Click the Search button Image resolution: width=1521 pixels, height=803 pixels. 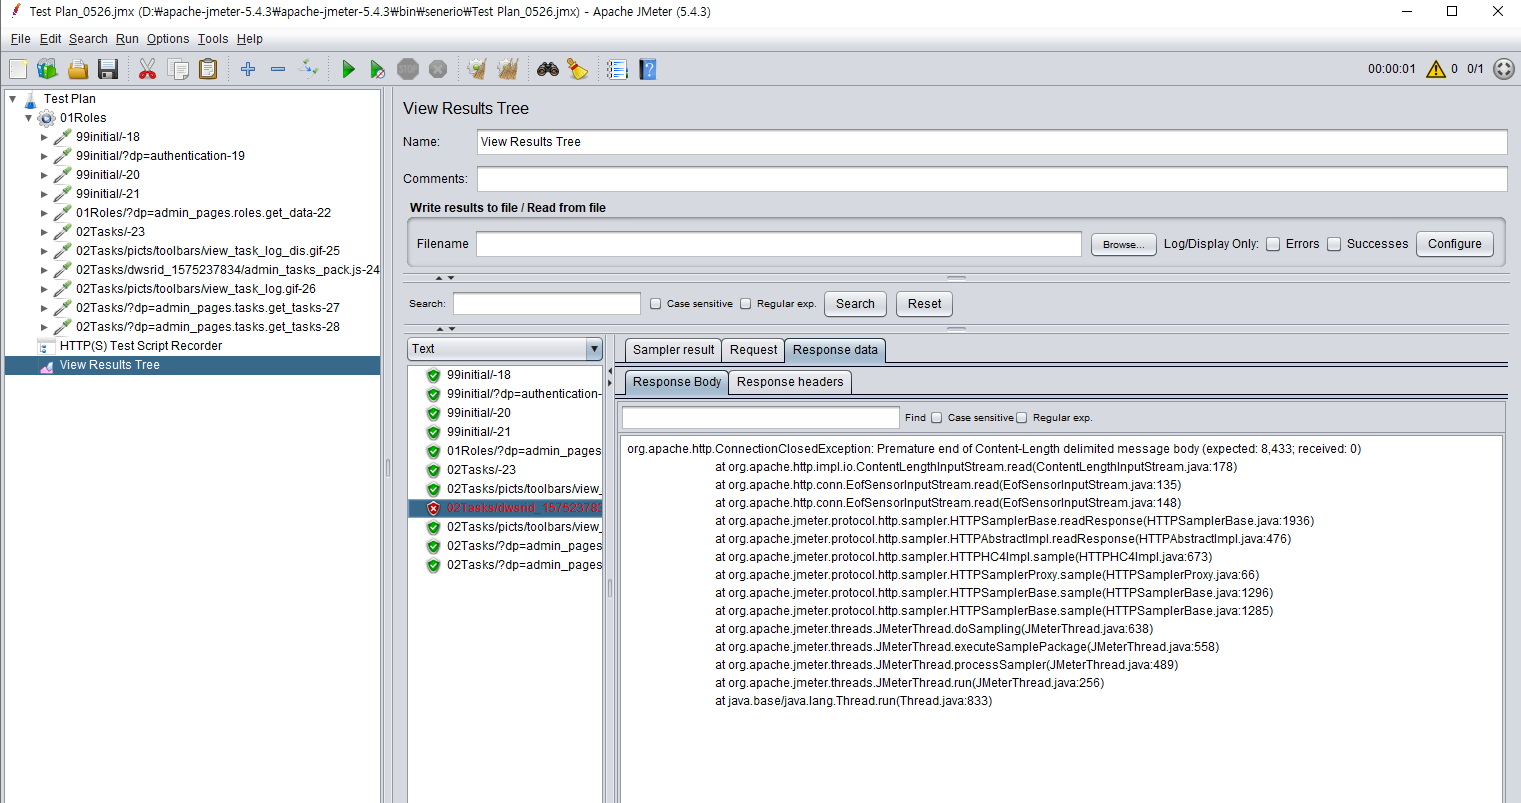(855, 304)
